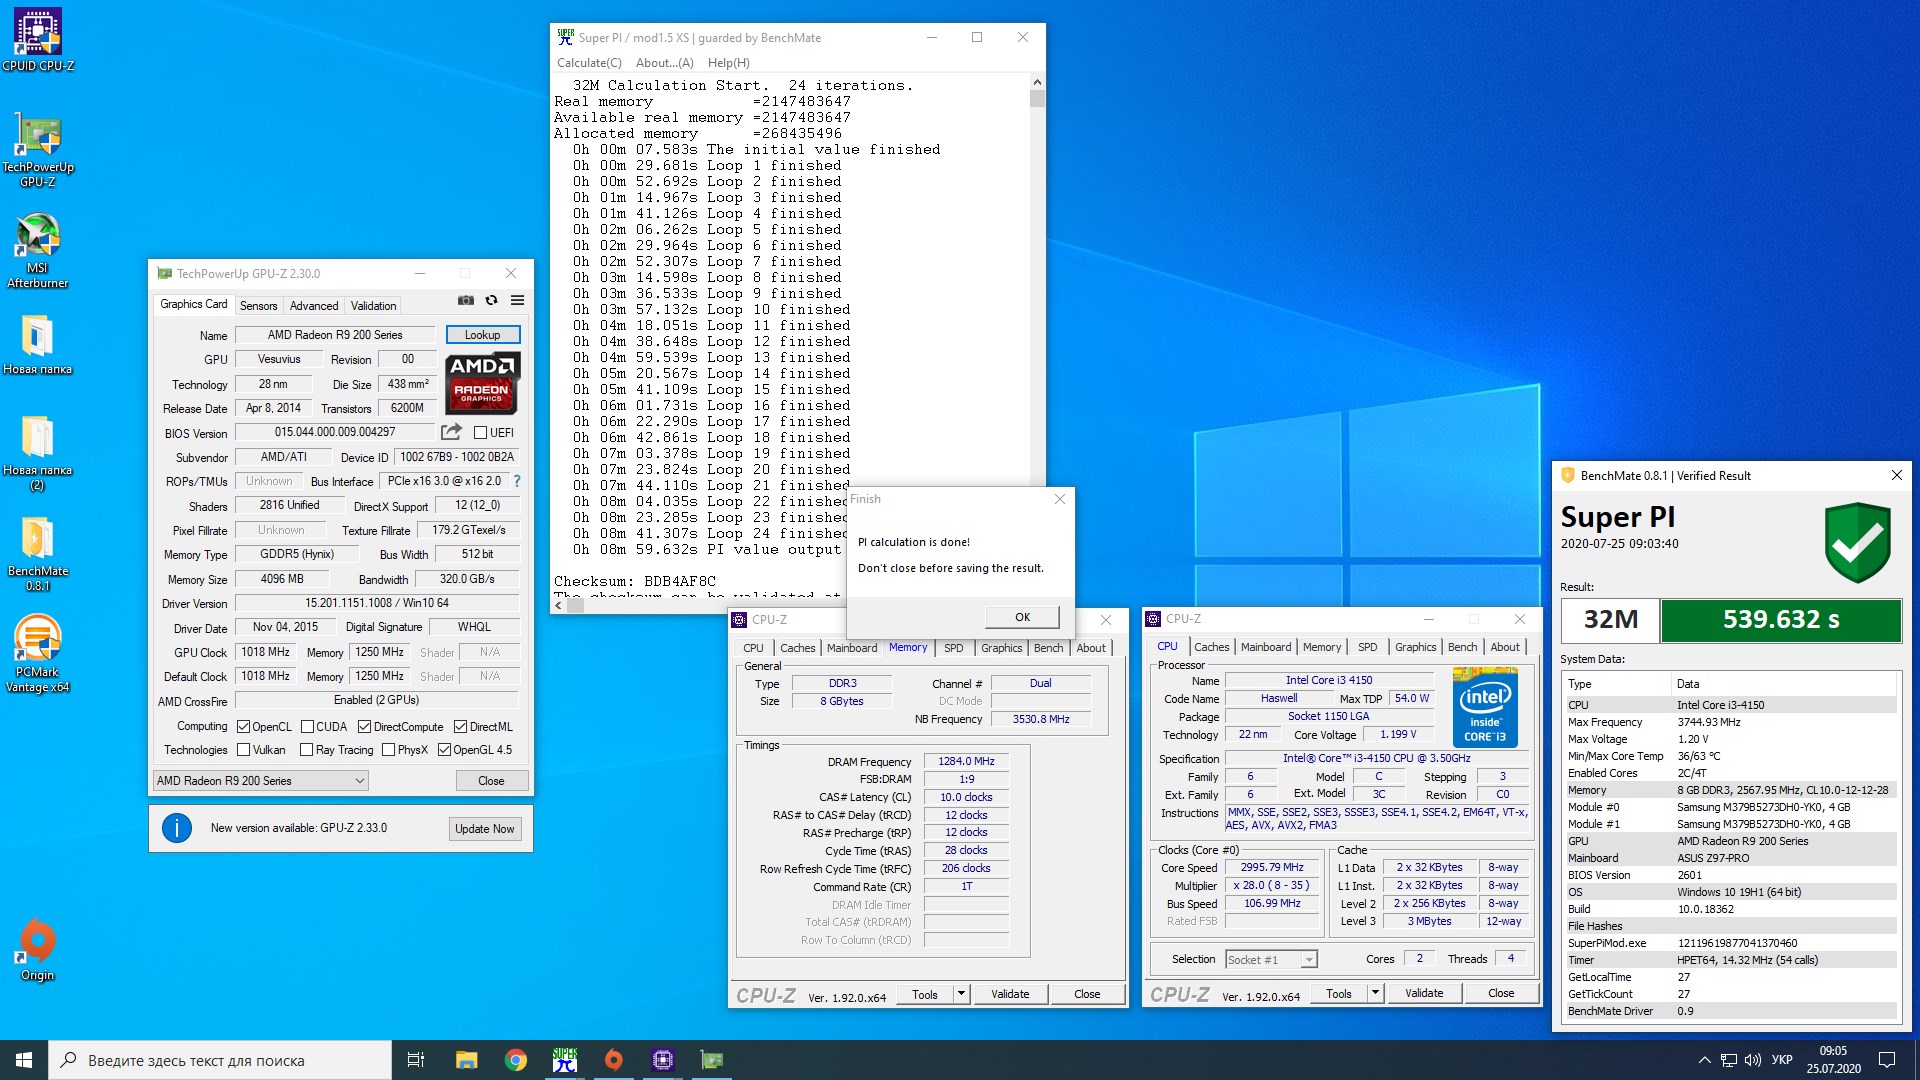Toggle the CUDA checkbox
1920x1080 pixels.
(307, 727)
